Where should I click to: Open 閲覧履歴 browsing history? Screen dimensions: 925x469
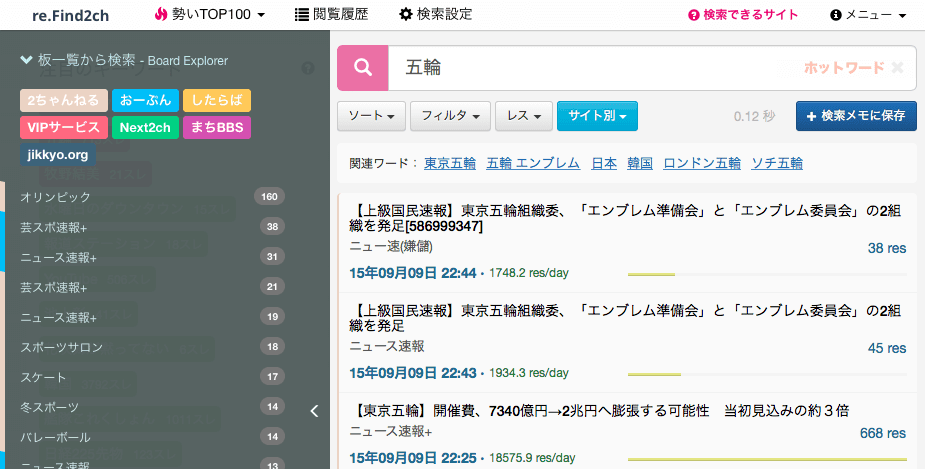(332, 15)
